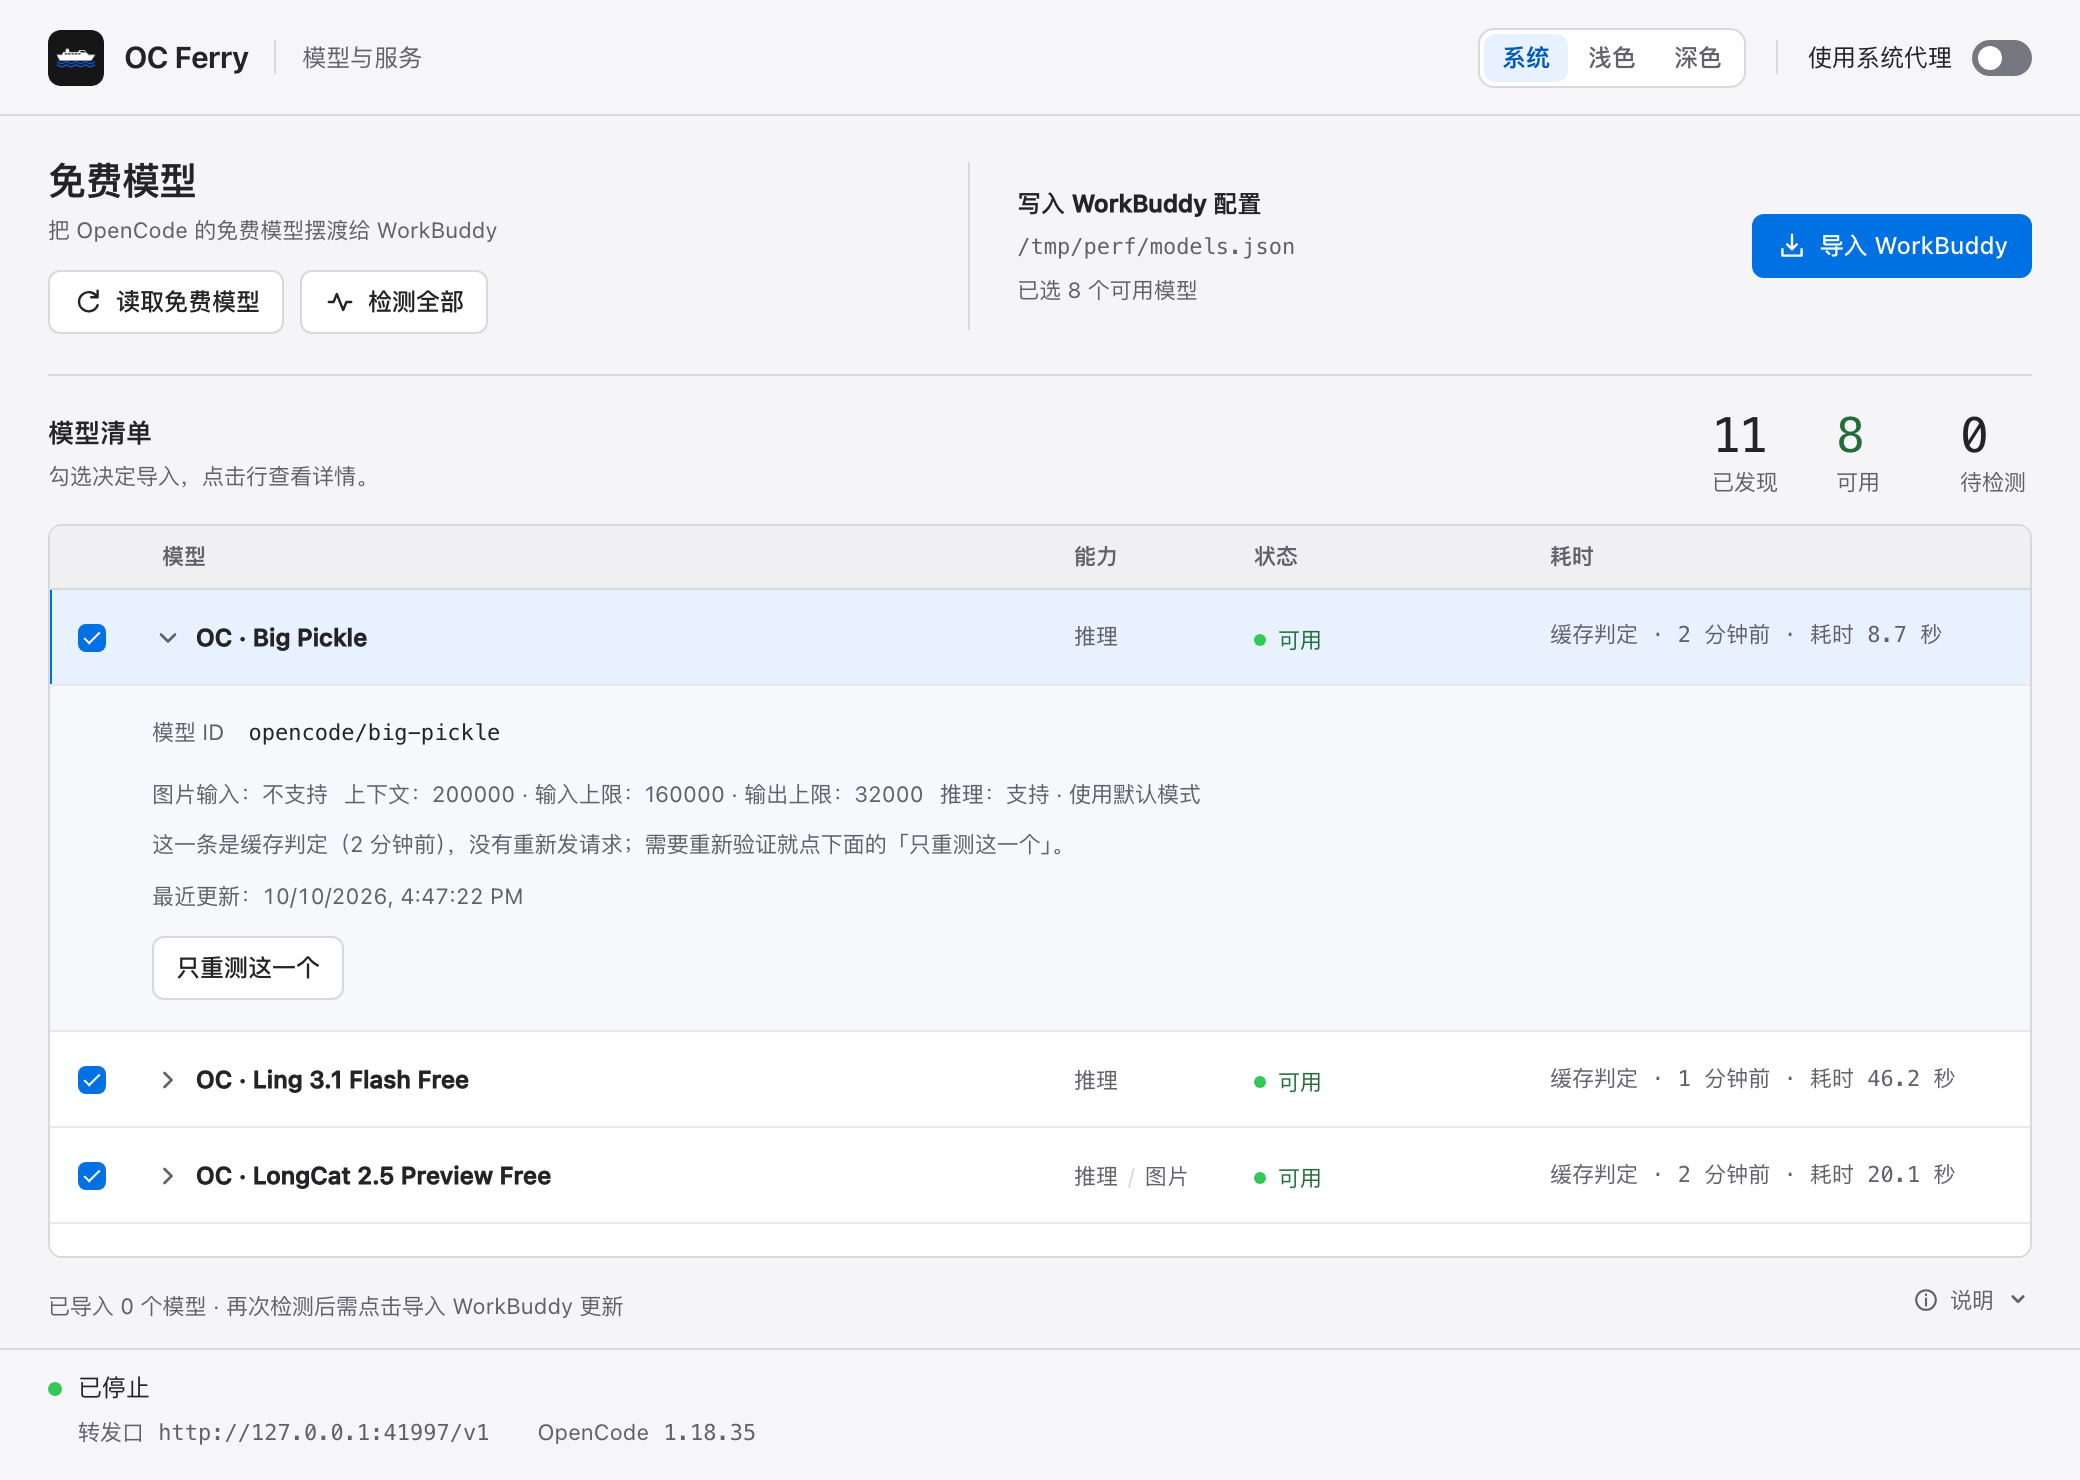Expand the LongCat 2.5 Preview Free chevron
This screenshot has width=2080, height=1480.
click(168, 1176)
